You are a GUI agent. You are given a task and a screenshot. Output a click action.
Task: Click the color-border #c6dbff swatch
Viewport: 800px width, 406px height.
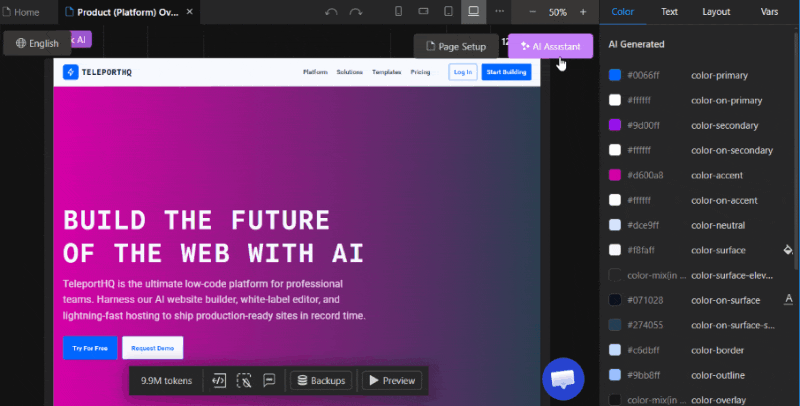click(615, 350)
